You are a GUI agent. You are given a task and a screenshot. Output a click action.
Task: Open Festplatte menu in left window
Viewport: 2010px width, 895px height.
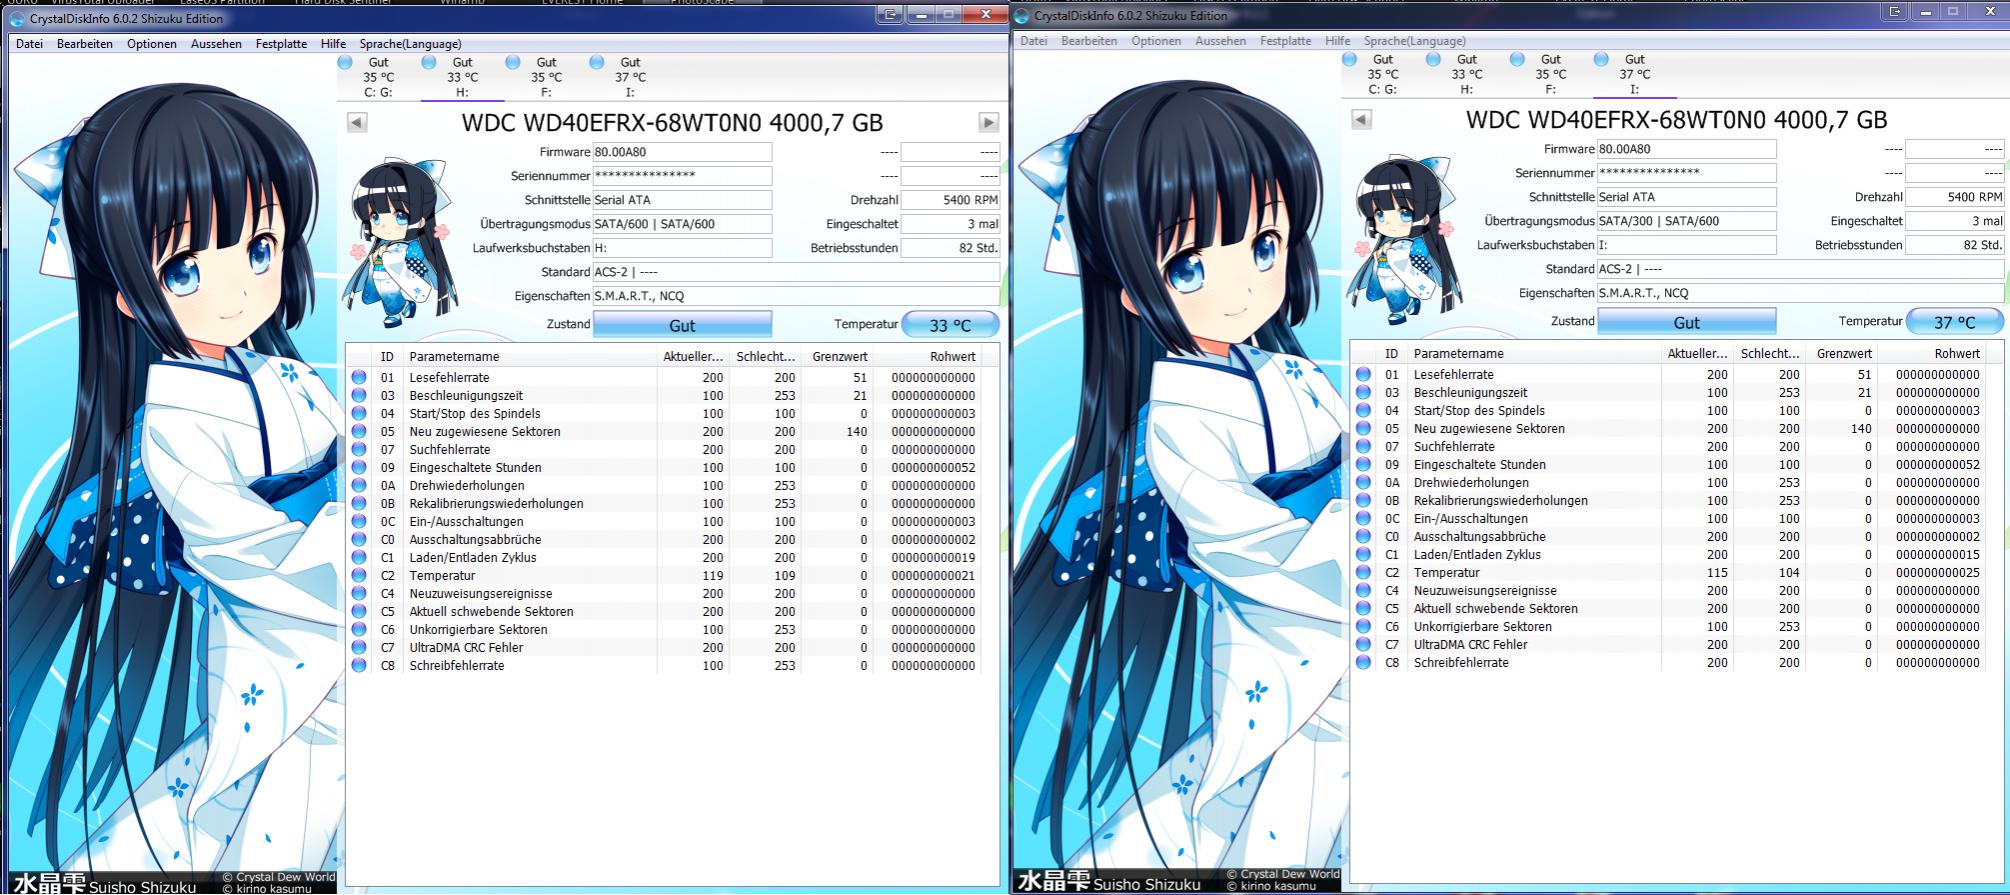pyautogui.click(x=281, y=44)
